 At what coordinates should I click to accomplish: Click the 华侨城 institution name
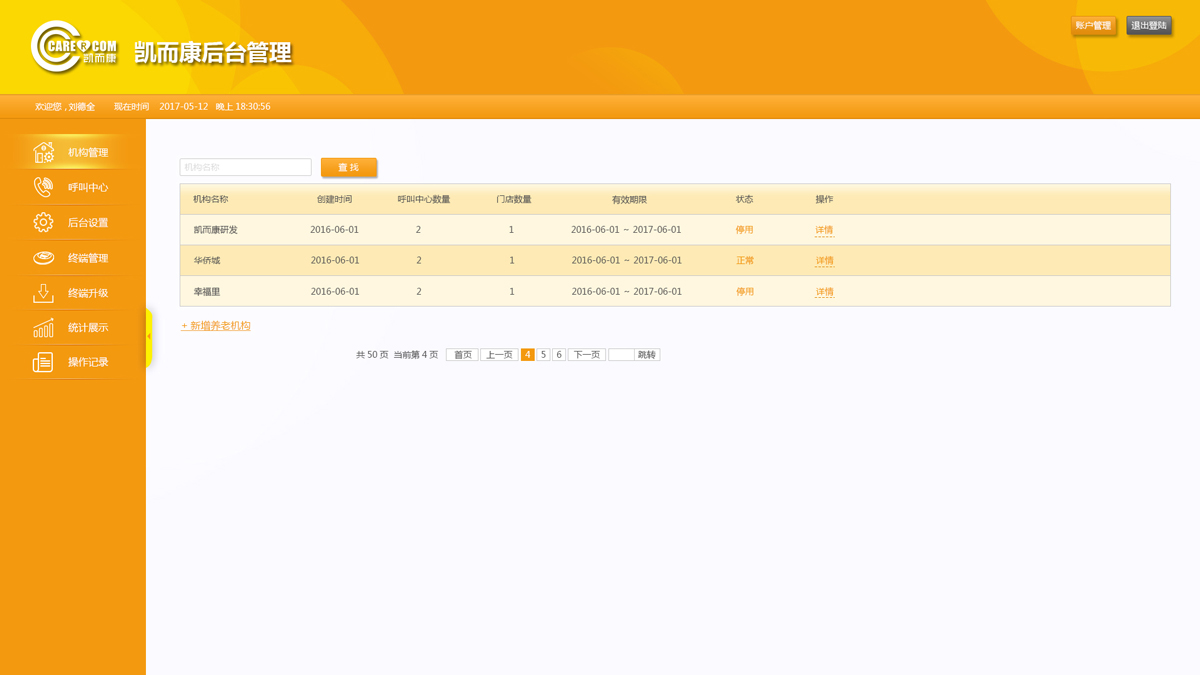click(207, 261)
